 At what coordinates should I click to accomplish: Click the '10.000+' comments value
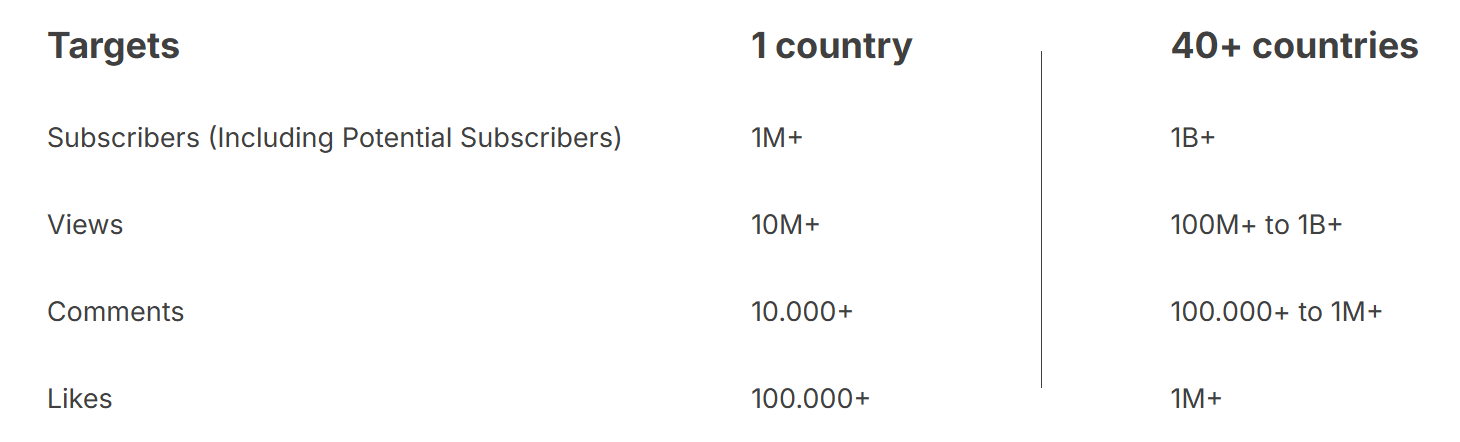tap(802, 312)
